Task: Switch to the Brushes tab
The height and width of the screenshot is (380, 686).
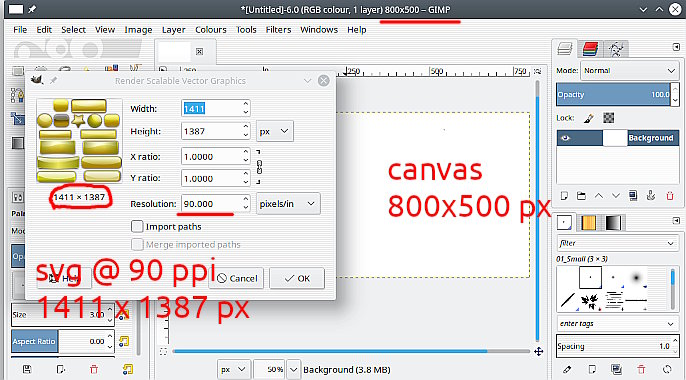Action: click(564, 223)
